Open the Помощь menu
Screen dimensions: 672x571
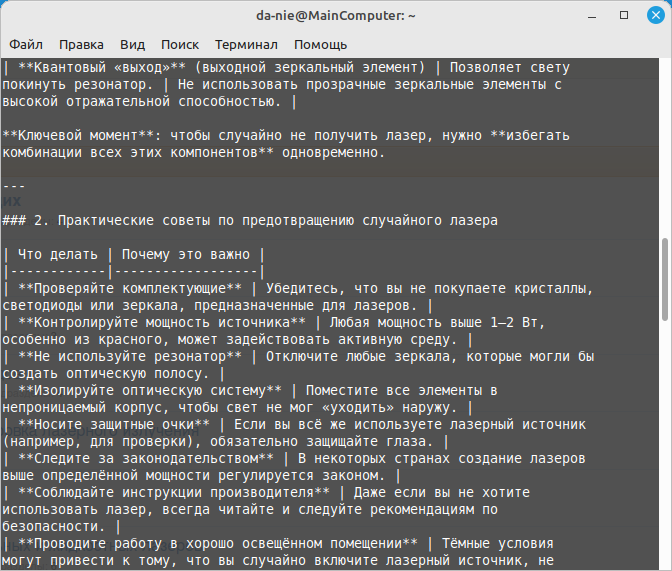(x=320, y=45)
